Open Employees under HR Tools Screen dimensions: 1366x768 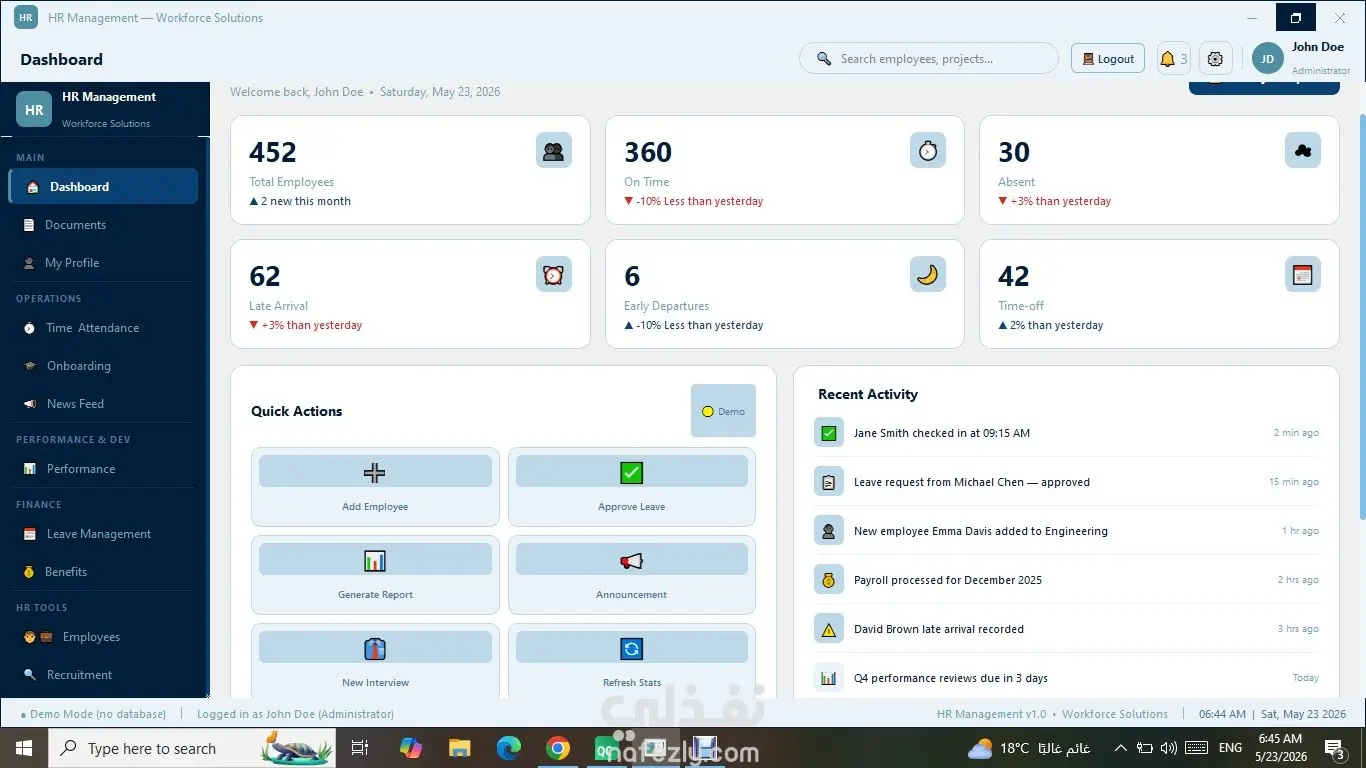click(x=103, y=637)
